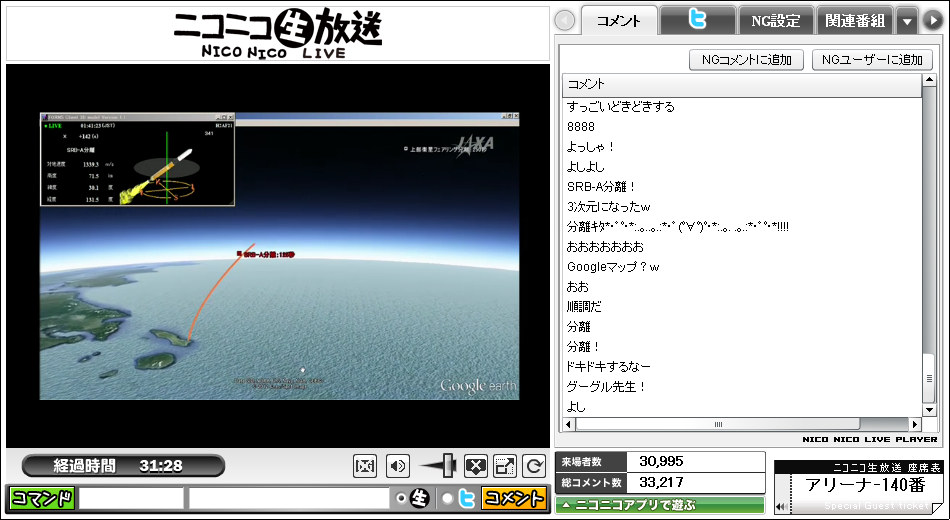Select the 生 radio button for live comments
Image resolution: width=950 pixels, height=520 pixels.
pos(400,498)
